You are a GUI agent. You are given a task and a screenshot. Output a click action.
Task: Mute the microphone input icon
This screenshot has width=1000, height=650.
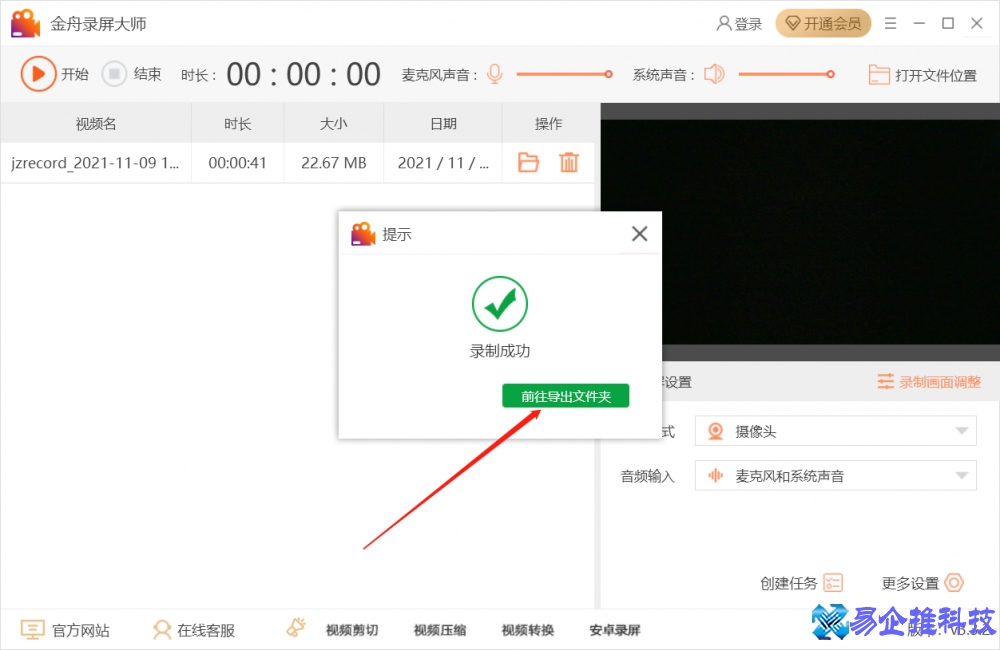coord(494,73)
